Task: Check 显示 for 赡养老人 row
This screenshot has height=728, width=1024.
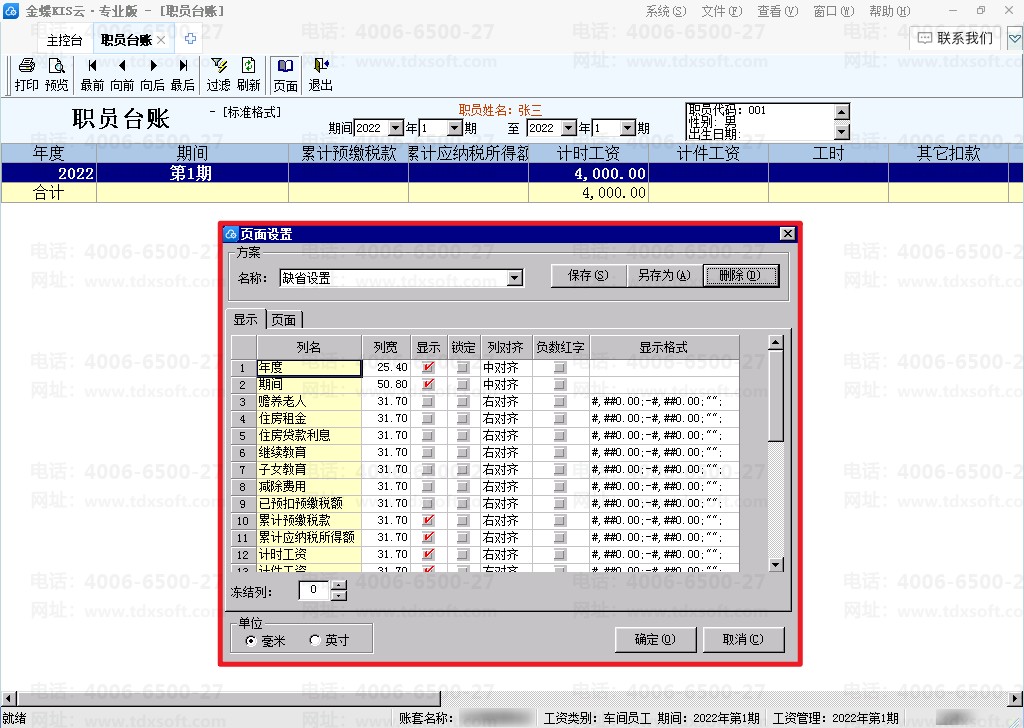Action: (428, 402)
